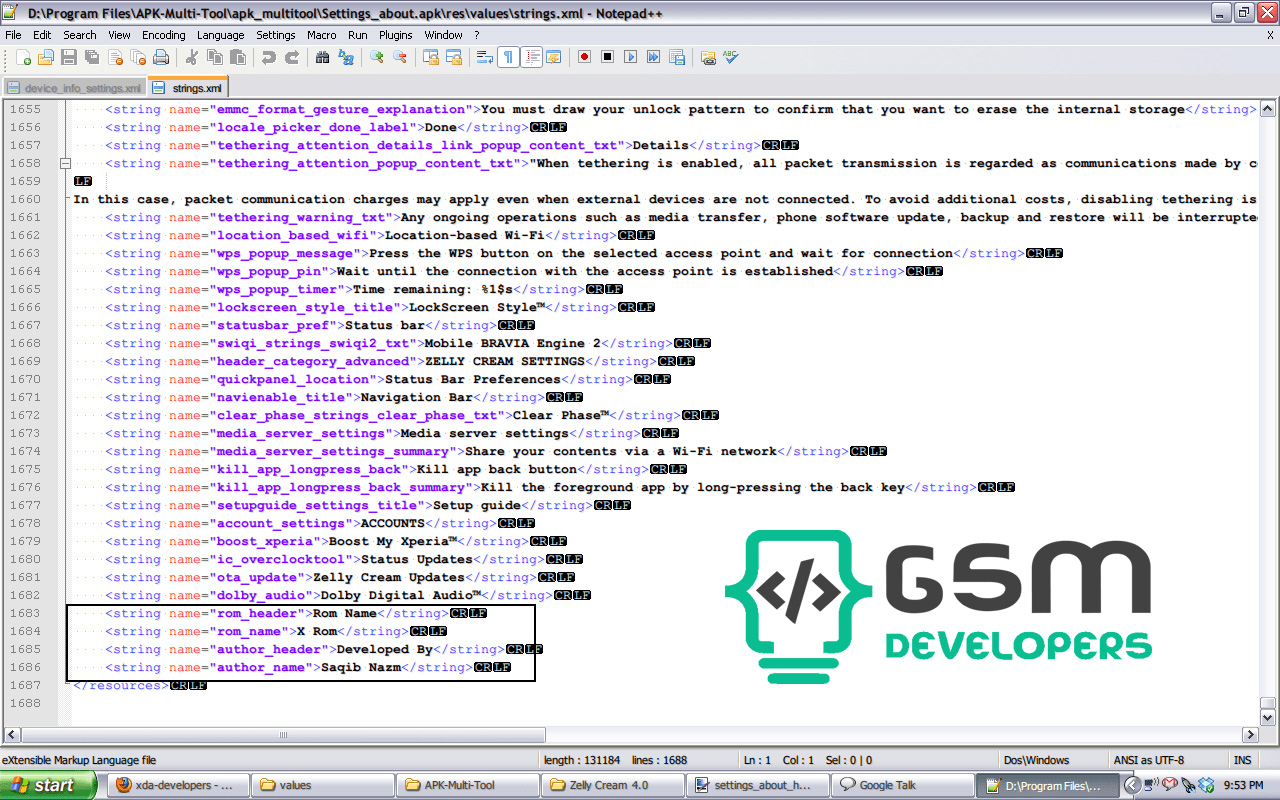Viewport: 1280px width, 800px height.
Task: Click the line 'ZELLY CREAM SETTINGS'
Action: 400,361
